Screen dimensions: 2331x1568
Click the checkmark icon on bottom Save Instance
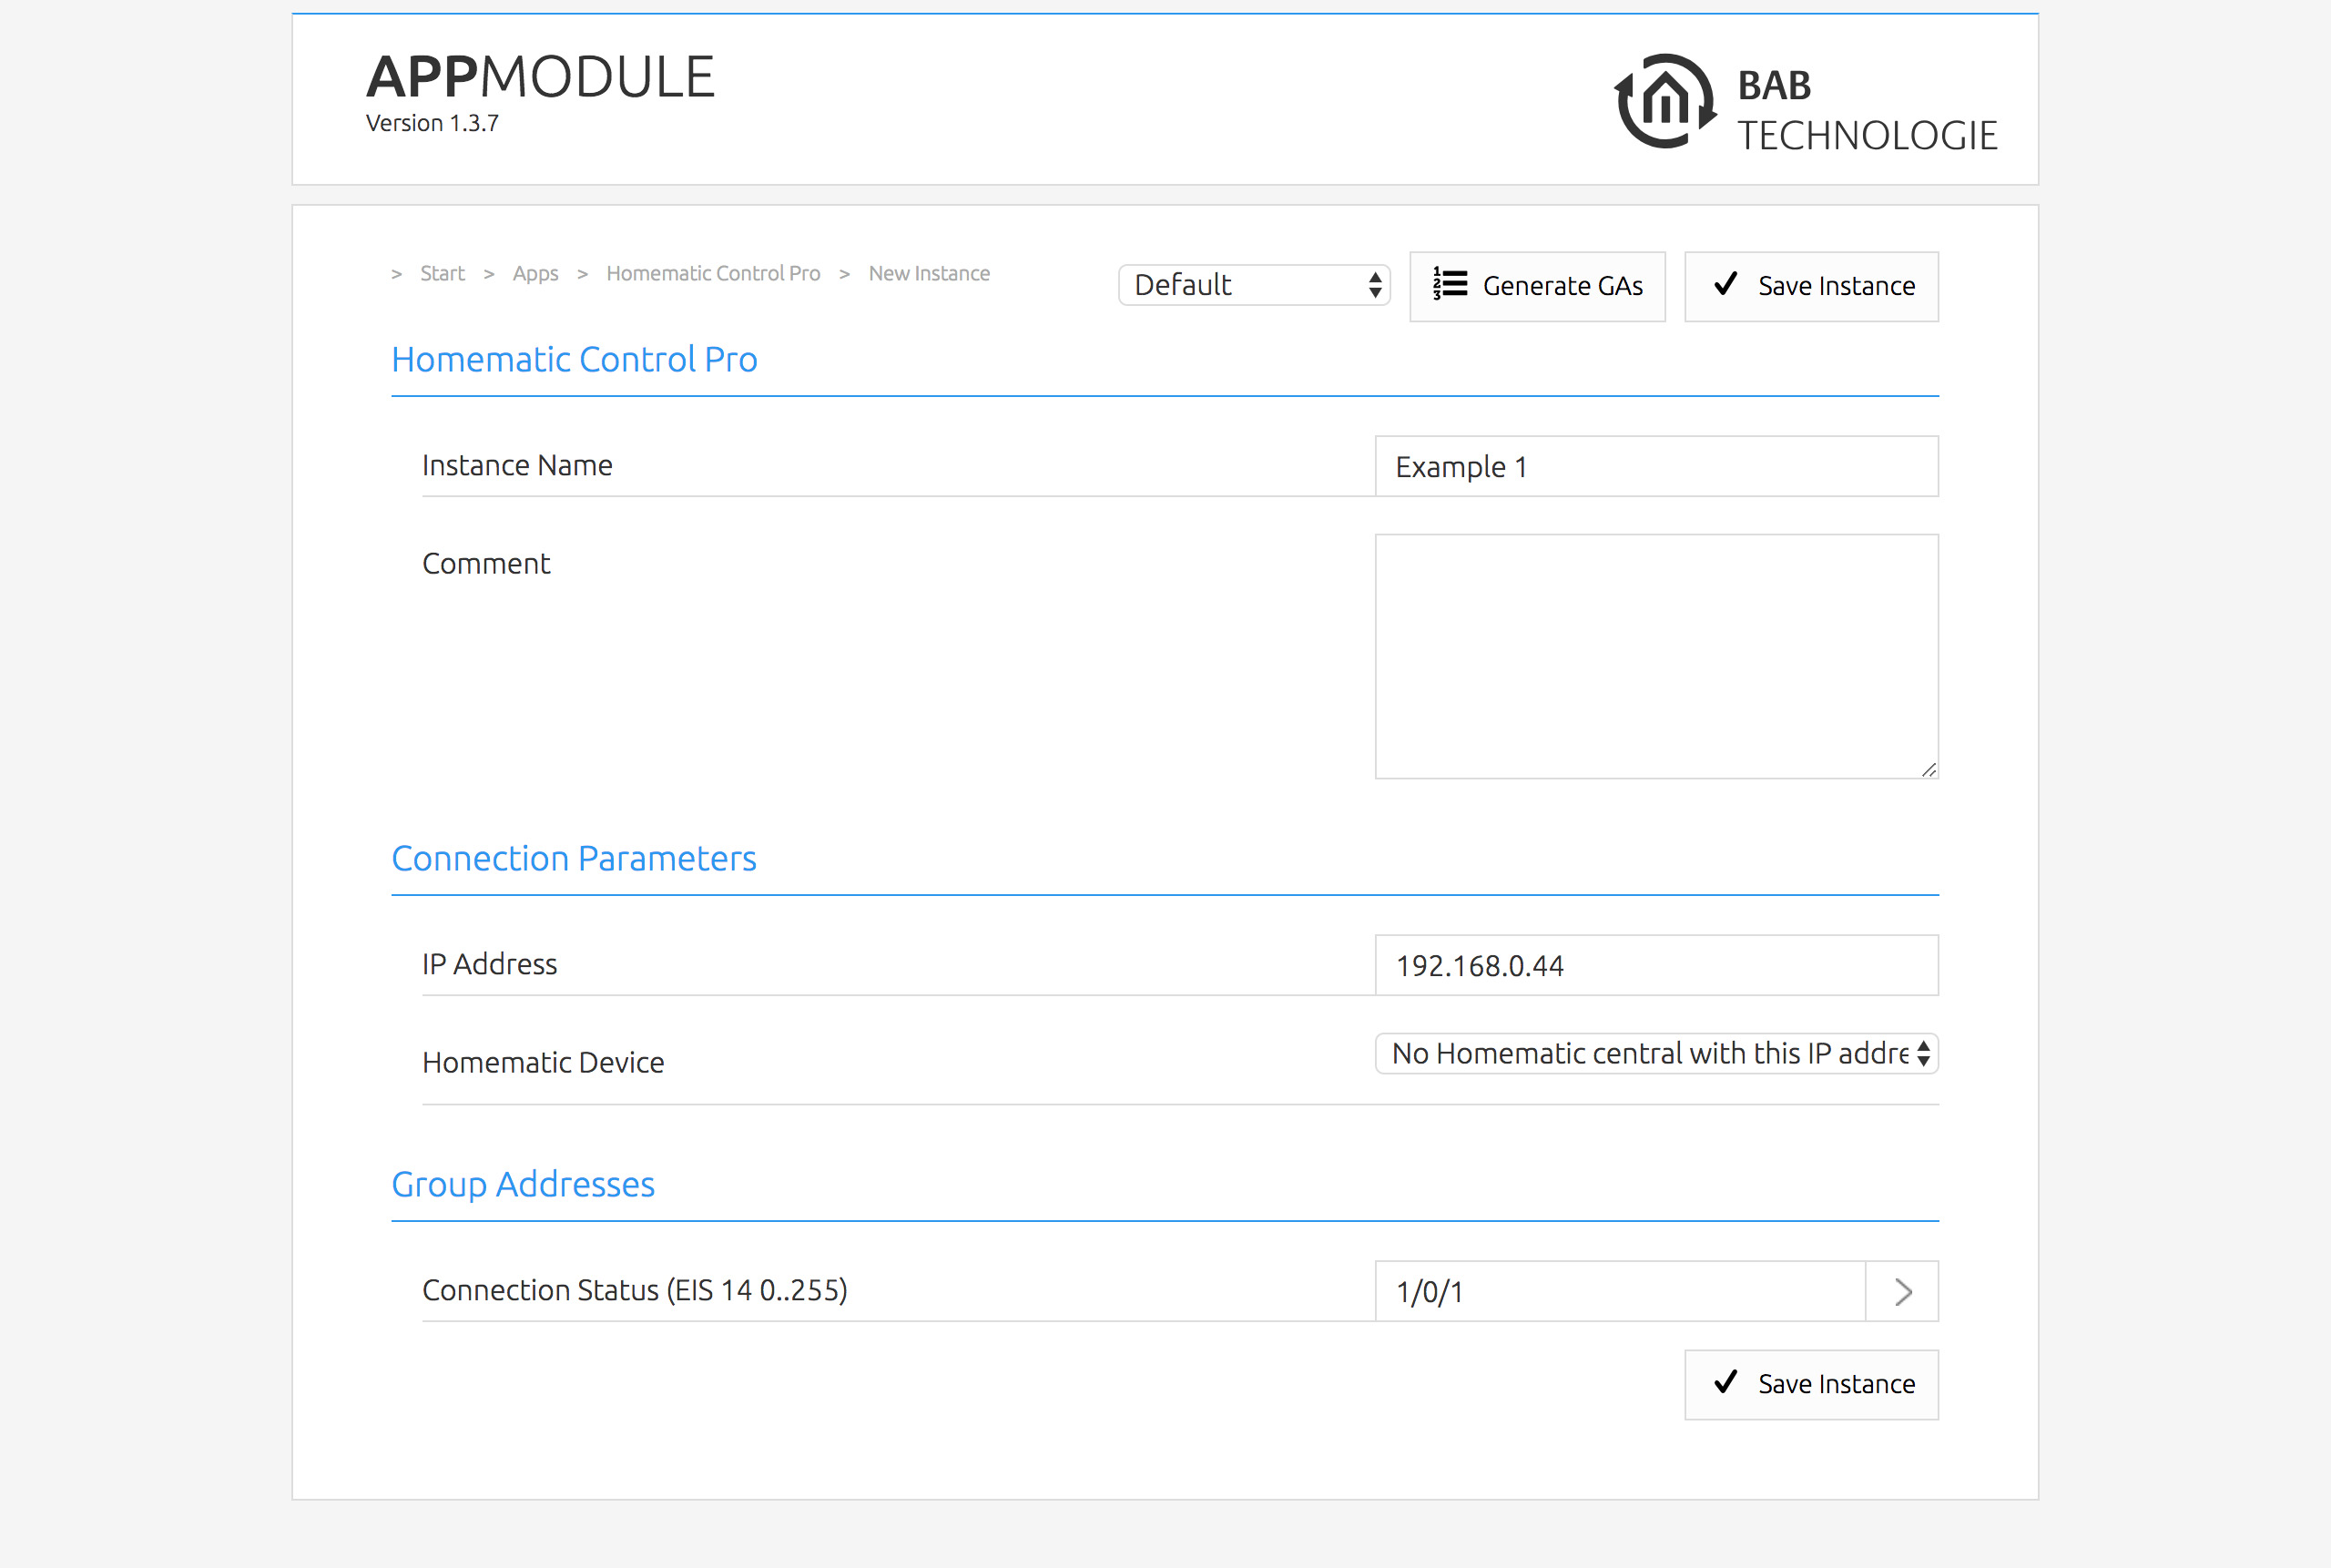[x=1725, y=1382]
